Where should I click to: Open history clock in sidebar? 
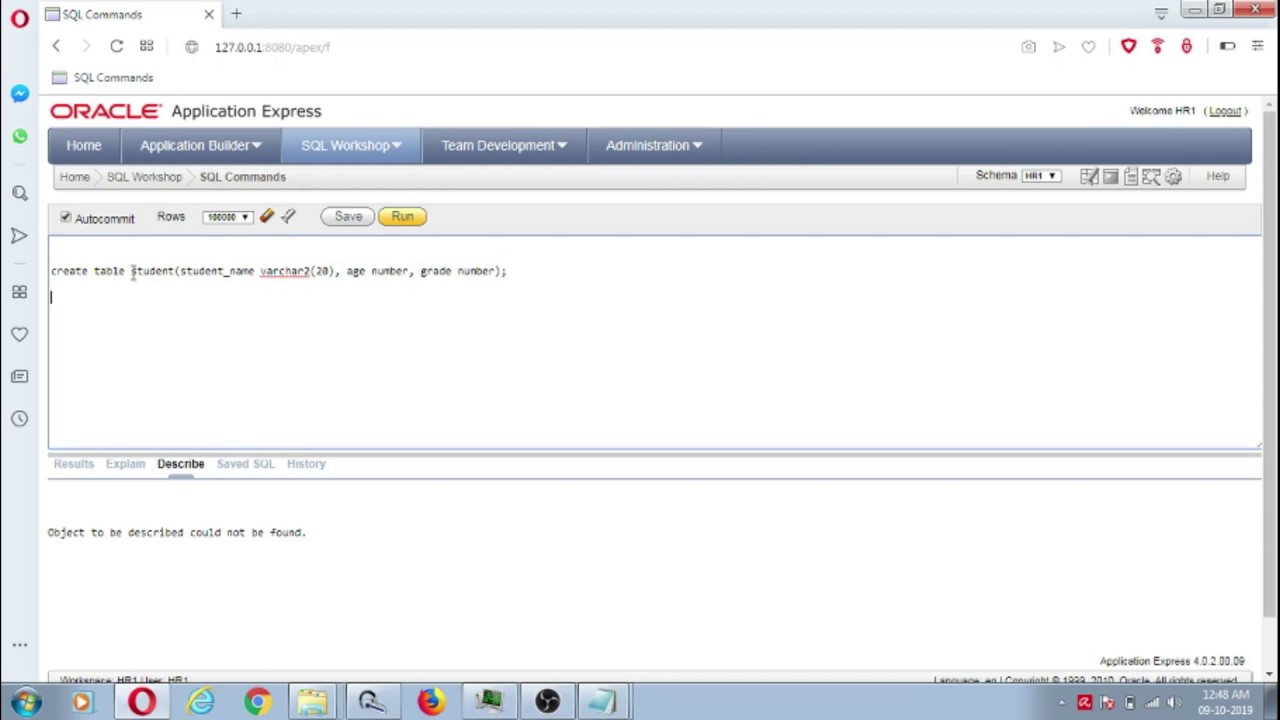pos(20,418)
